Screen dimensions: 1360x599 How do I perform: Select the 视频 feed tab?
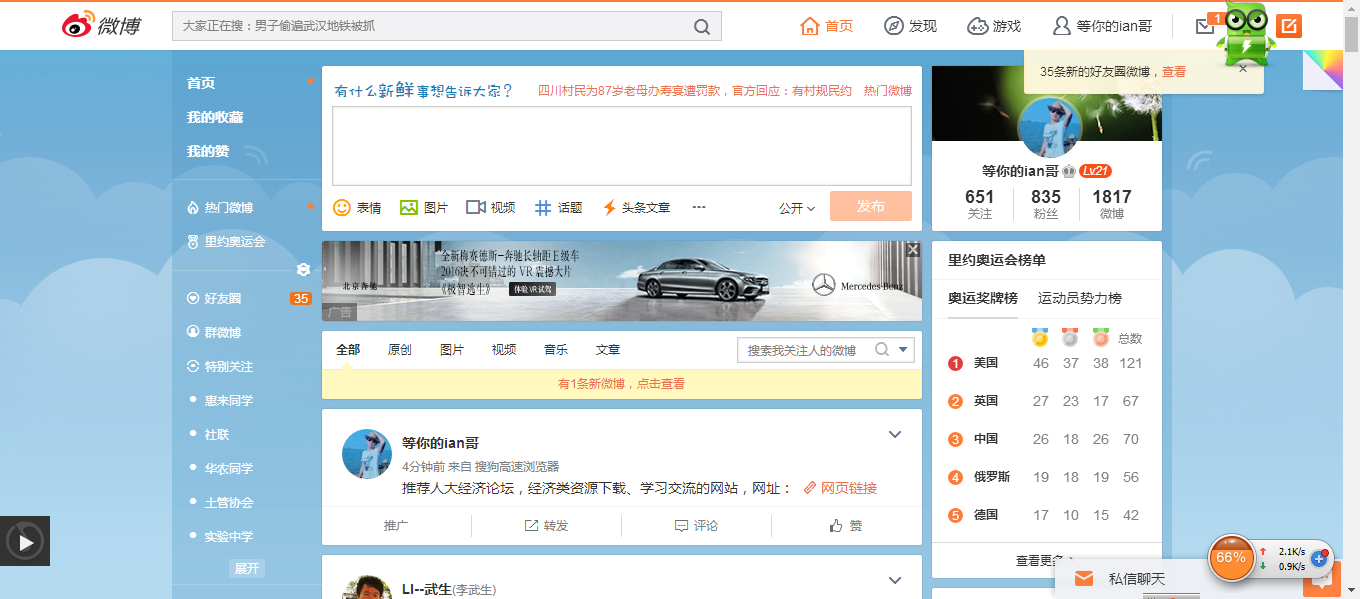(504, 350)
